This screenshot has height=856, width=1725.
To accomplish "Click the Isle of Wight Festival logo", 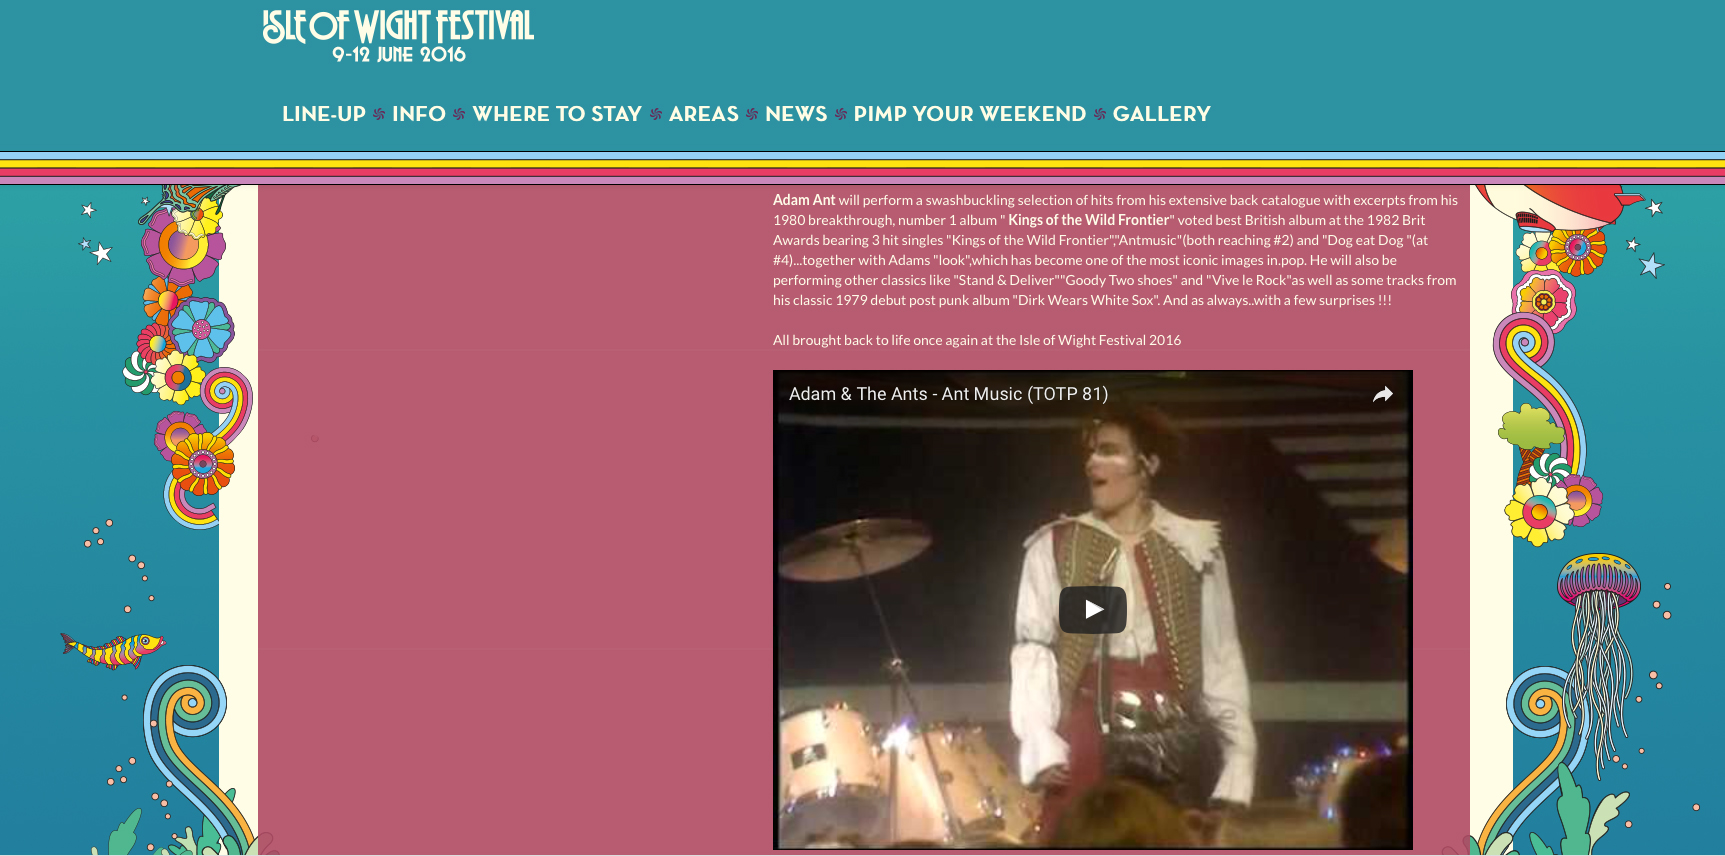I will click(398, 36).
